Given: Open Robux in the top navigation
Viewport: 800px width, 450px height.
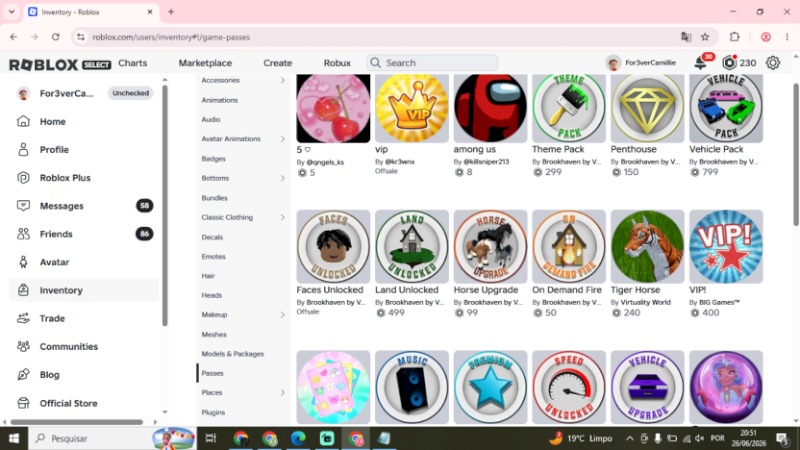Looking at the screenshot, I should point(337,63).
